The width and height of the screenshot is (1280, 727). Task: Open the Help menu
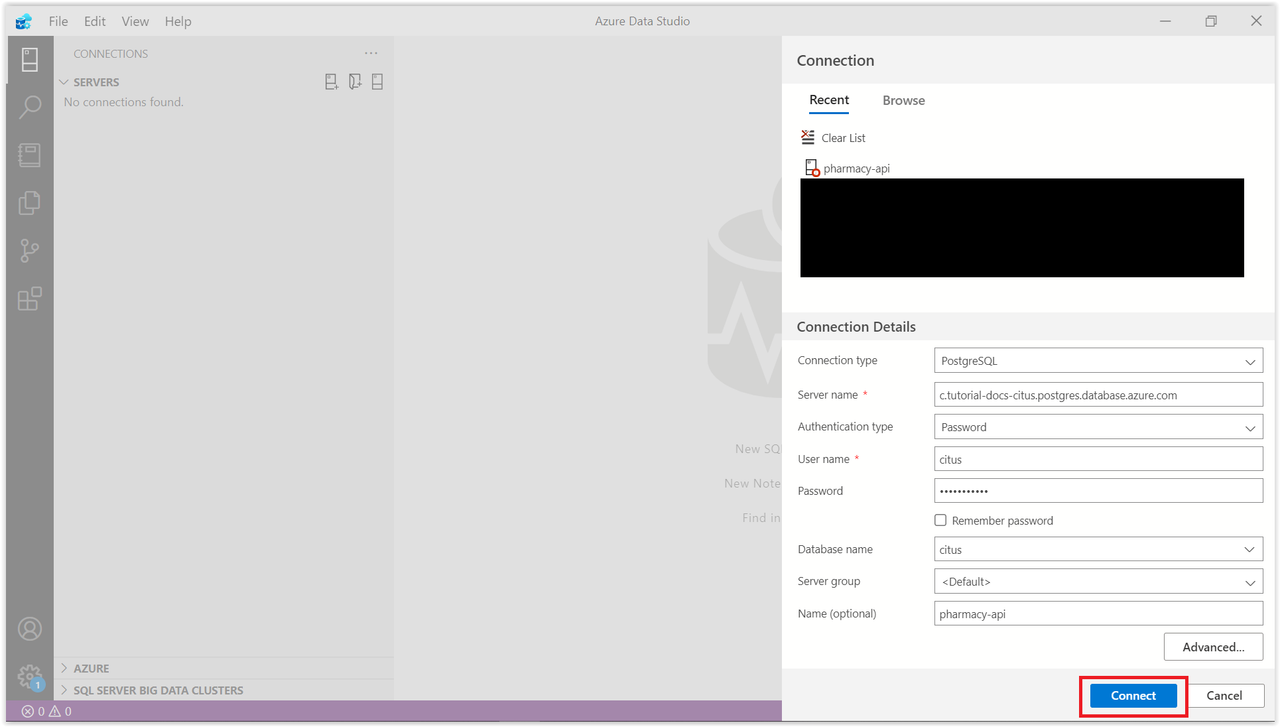click(178, 21)
